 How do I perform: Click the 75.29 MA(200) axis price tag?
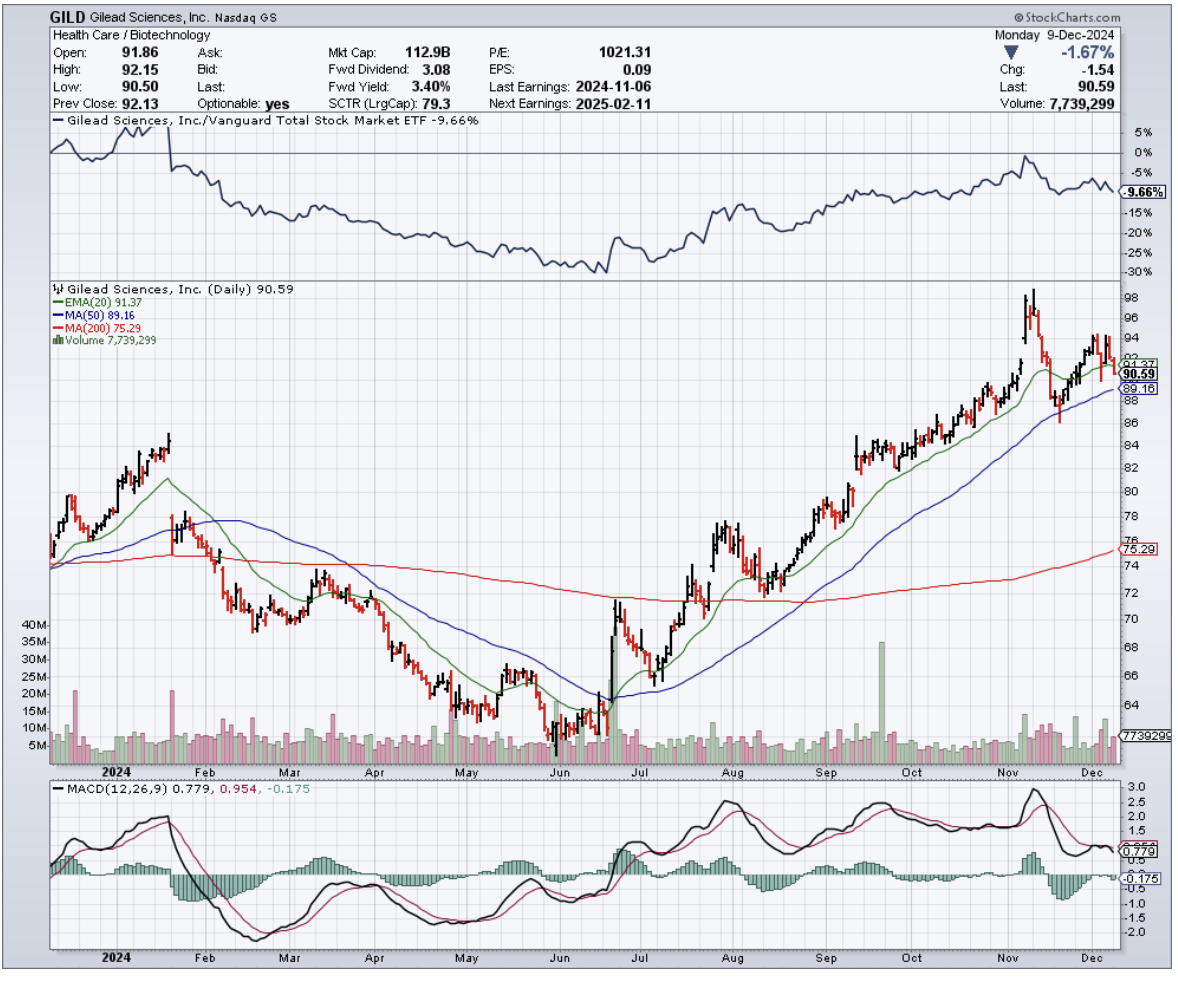pos(1140,549)
